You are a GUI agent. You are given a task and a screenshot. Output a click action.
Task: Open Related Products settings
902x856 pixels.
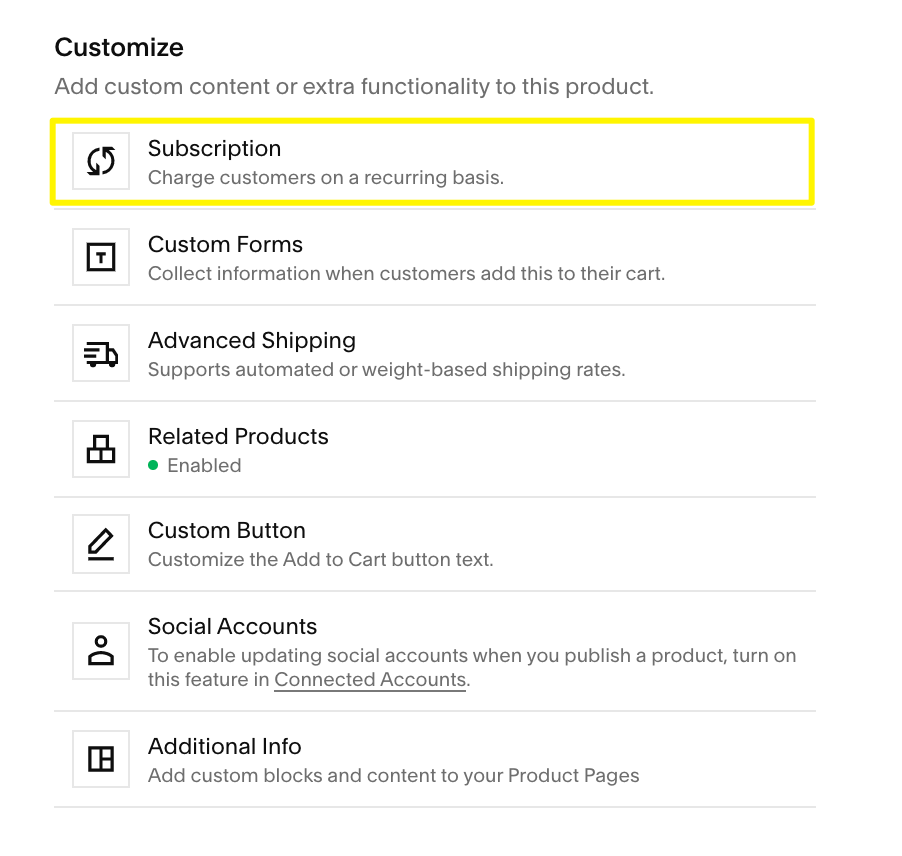pos(435,449)
